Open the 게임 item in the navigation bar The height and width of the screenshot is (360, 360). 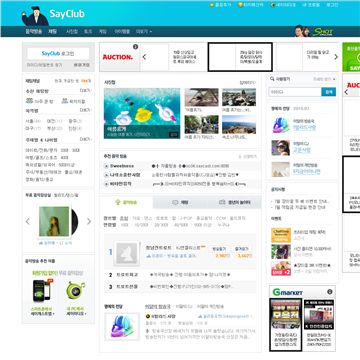[x=102, y=32]
